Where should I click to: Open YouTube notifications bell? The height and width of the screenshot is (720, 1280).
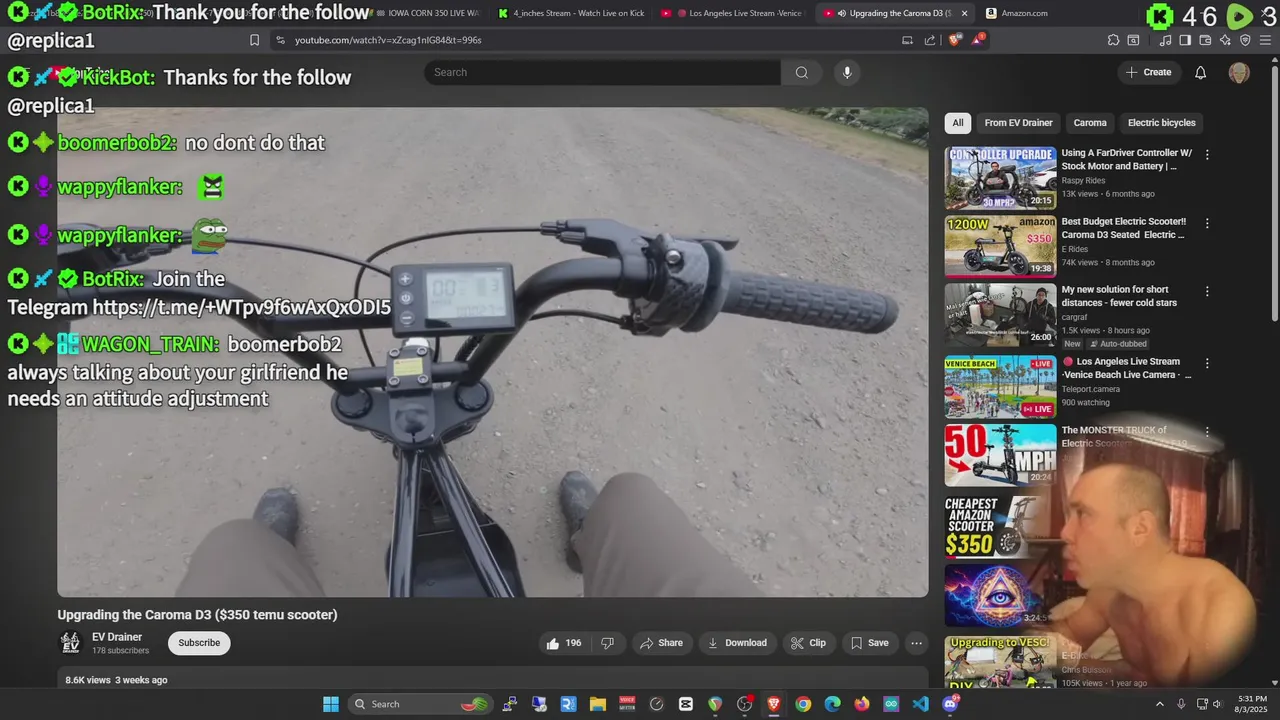(x=1201, y=72)
